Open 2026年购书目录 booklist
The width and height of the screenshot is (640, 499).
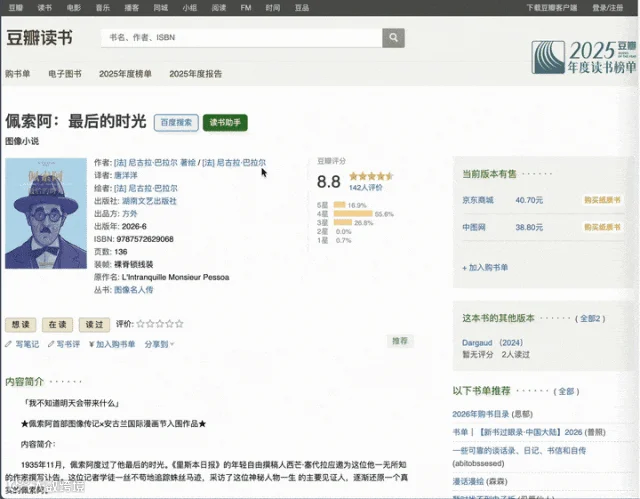(480, 414)
